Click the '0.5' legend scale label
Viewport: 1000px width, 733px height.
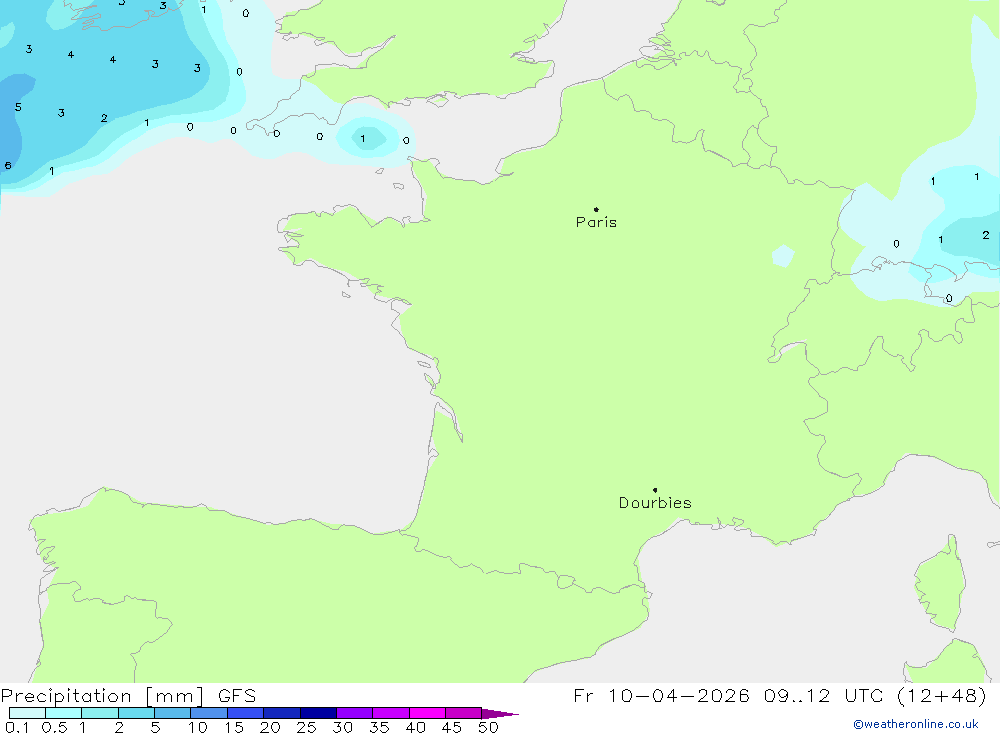click(x=54, y=727)
